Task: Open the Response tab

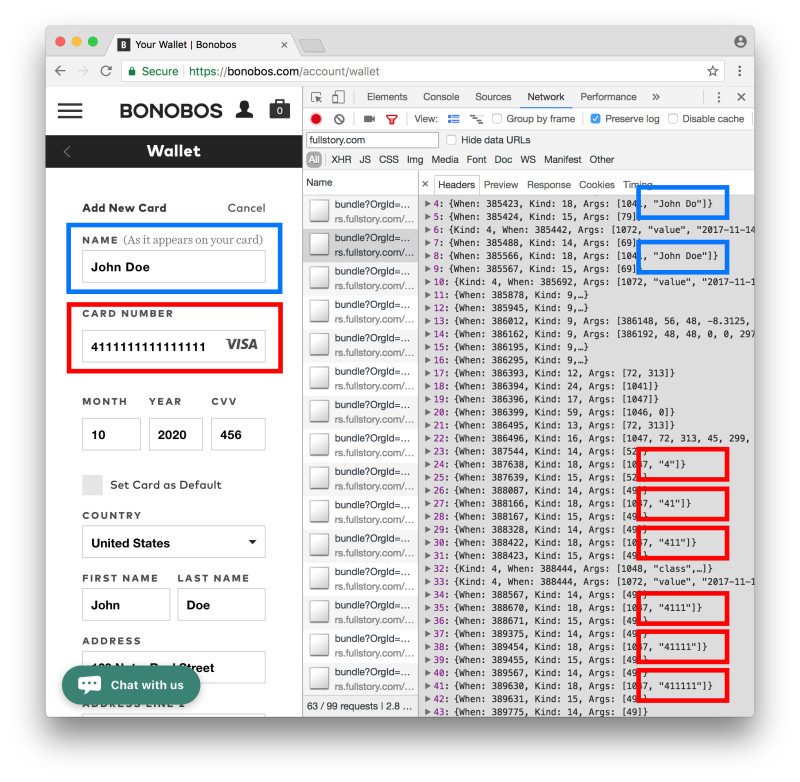Action: (548, 185)
